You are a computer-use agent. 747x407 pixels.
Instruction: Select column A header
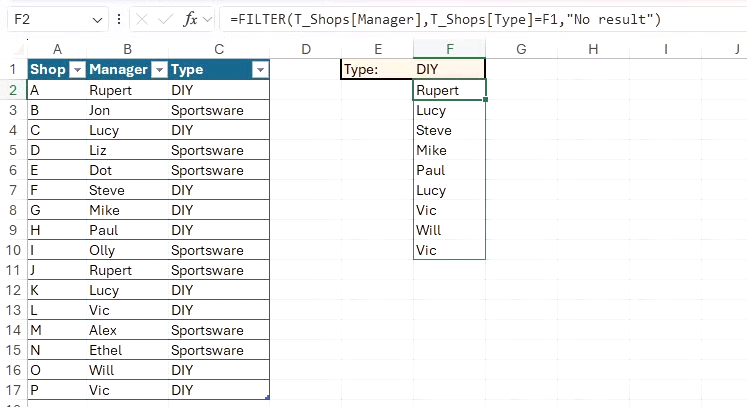pos(57,49)
